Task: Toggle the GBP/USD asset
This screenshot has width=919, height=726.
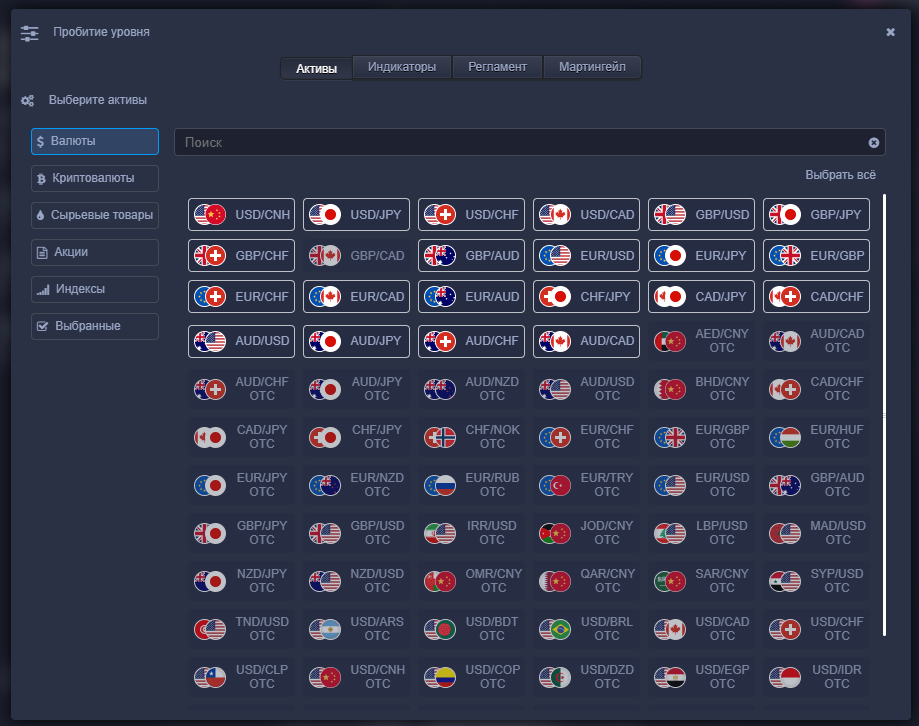Action: [702, 214]
